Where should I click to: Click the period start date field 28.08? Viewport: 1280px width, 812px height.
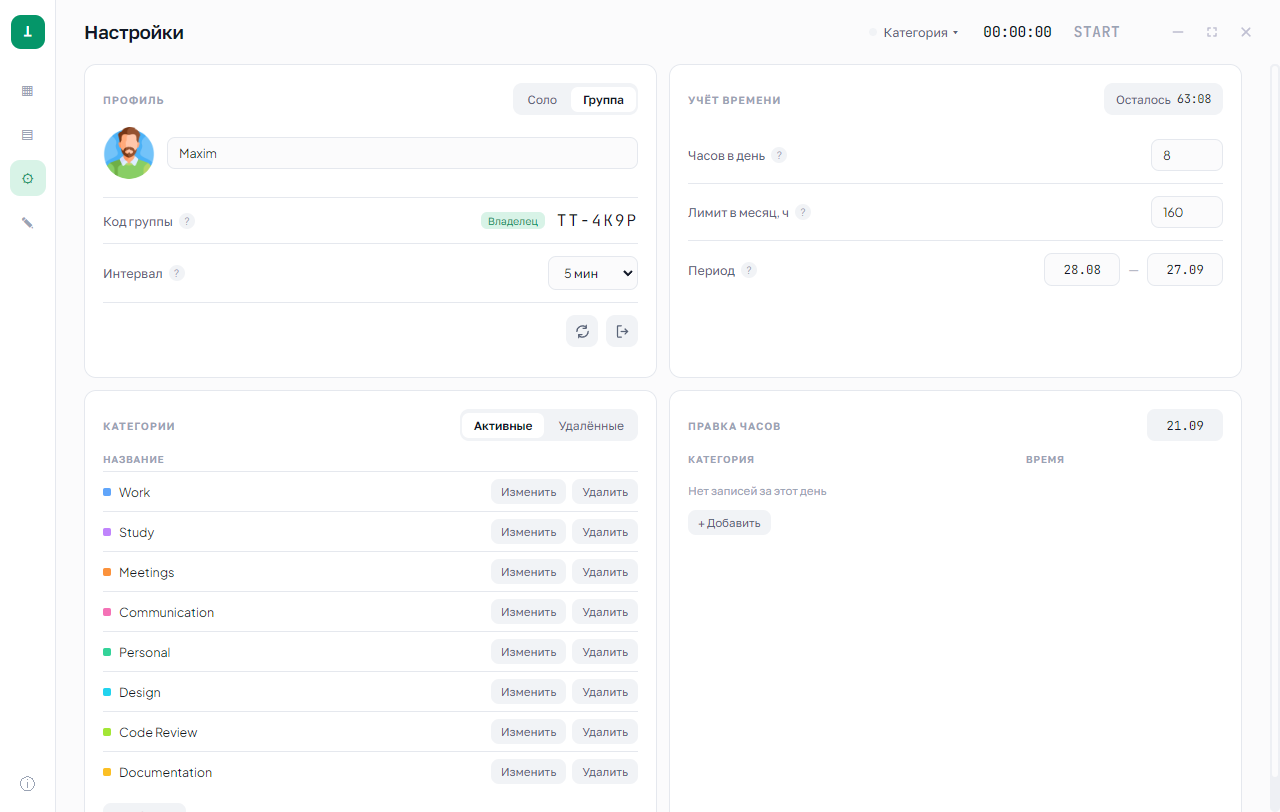1082,270
